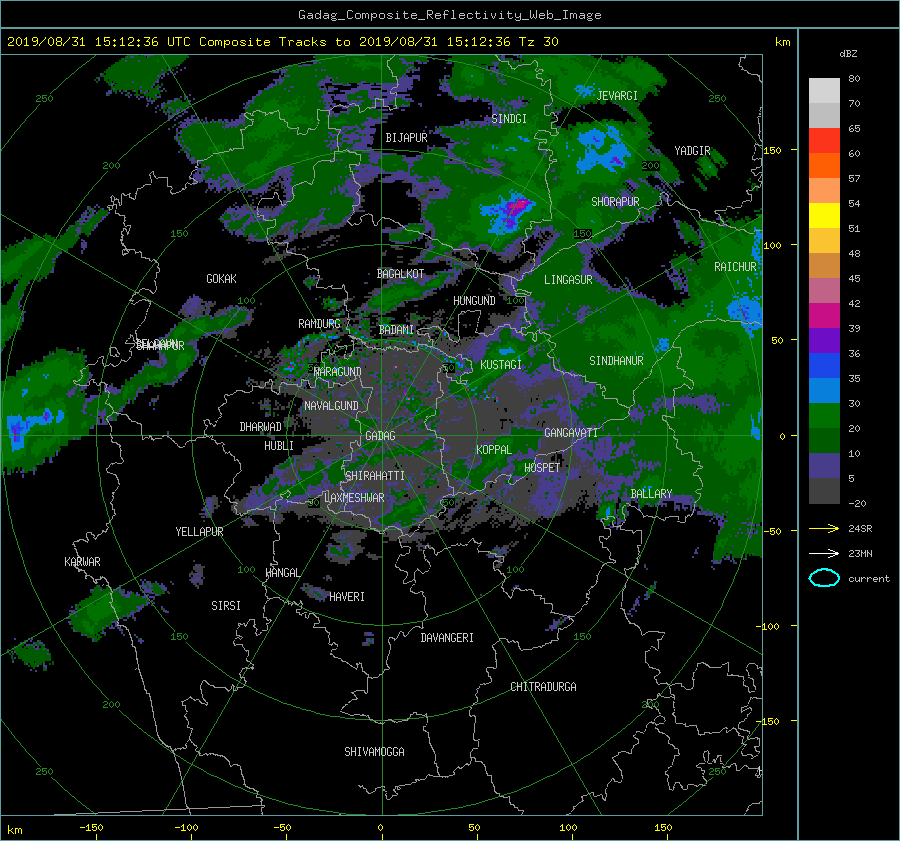Click the magenta storm core near Shorapur
This screenshot has height=841, width=900.
coord(518,206)
